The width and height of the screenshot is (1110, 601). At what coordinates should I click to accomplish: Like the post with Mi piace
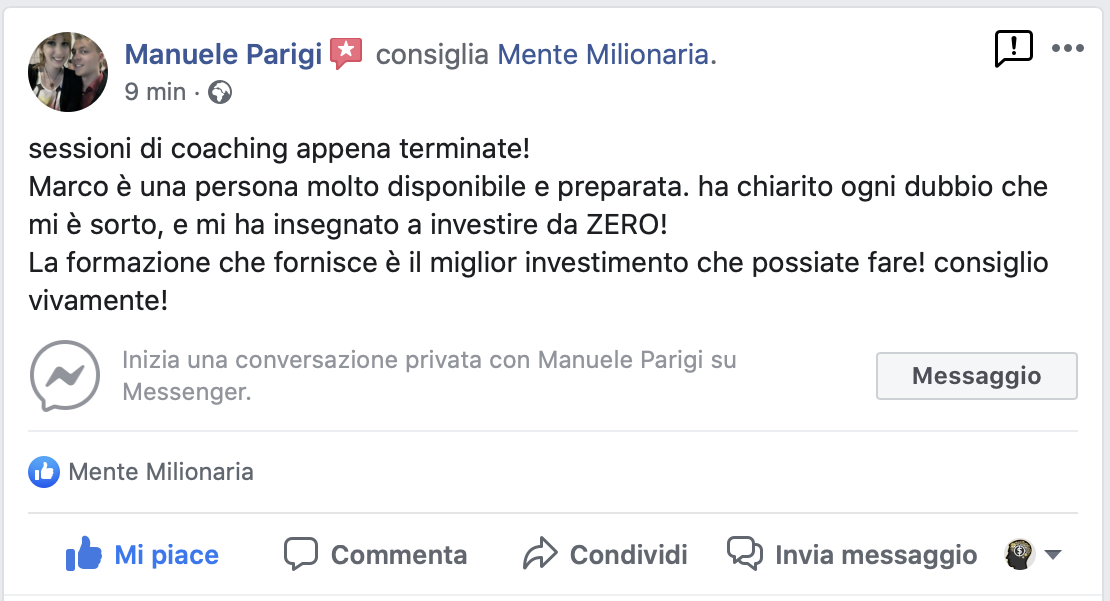142,554
